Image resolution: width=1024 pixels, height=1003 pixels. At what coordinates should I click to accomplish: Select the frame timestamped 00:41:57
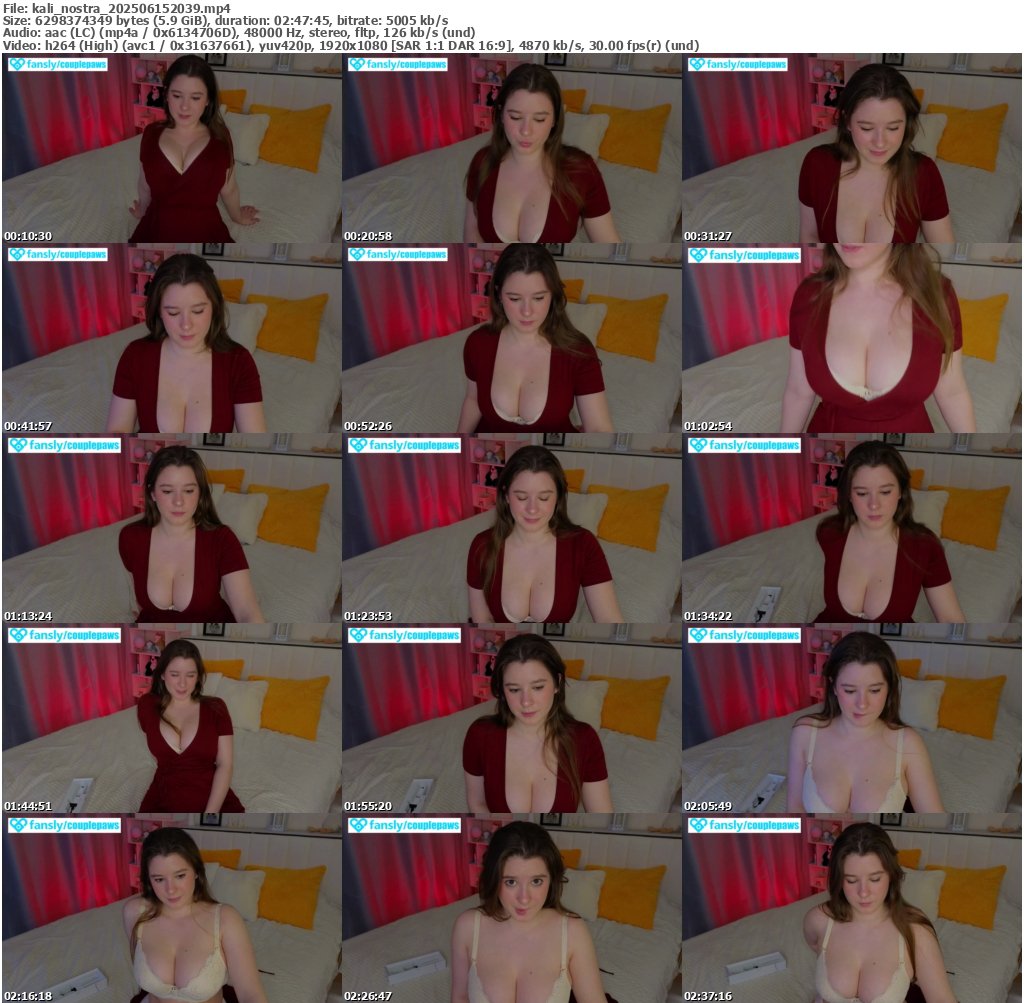tap(171, 338)
